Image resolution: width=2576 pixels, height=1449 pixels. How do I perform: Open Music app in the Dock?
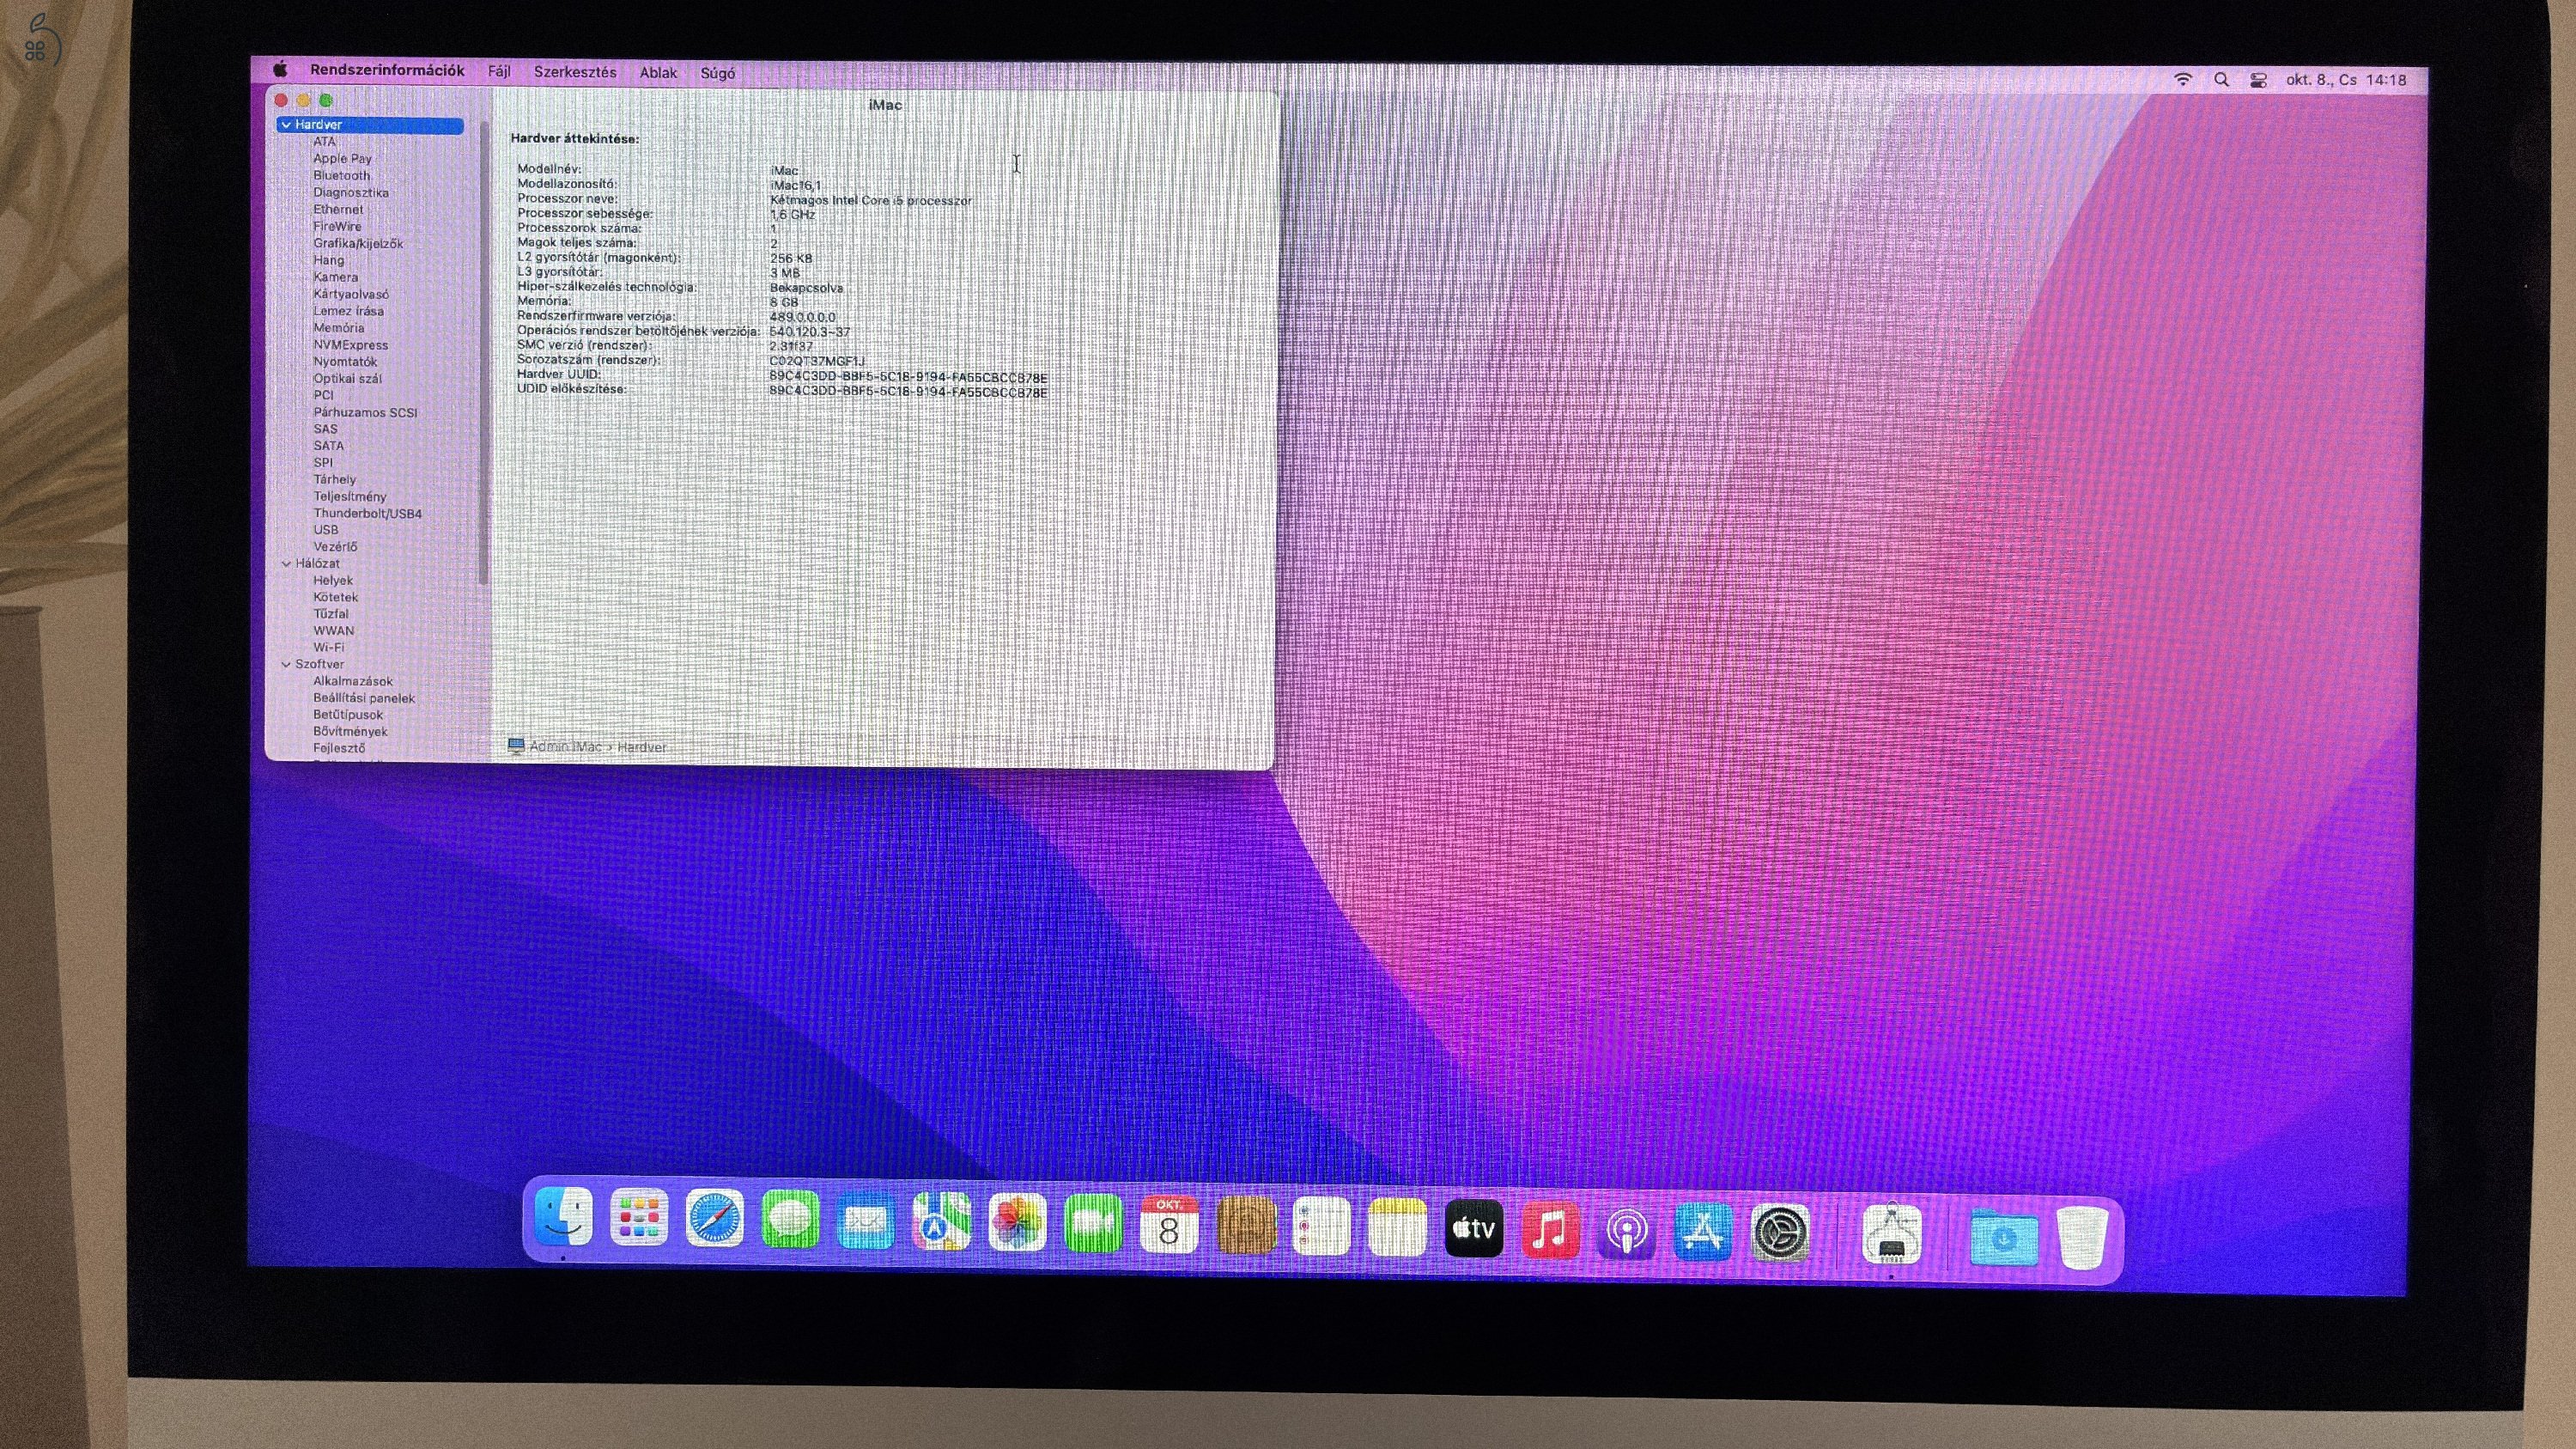1550,1228
